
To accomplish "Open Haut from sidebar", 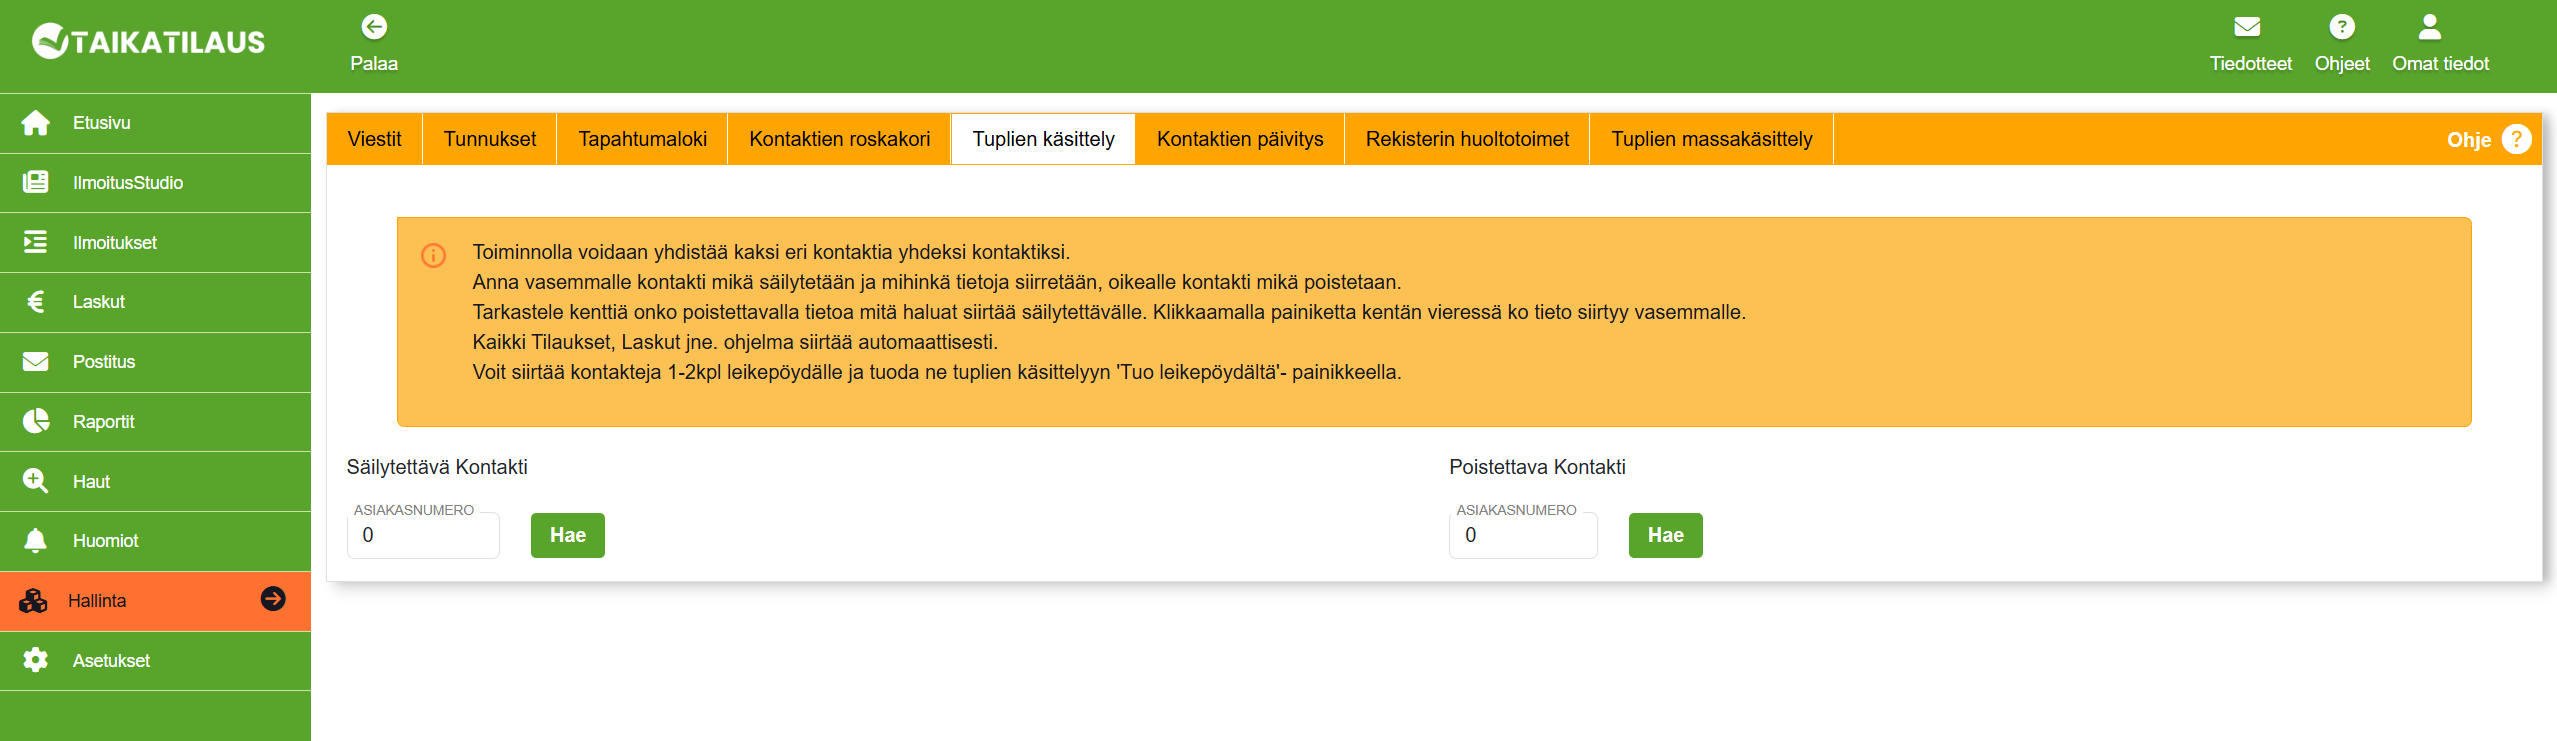I will [155, 482].
